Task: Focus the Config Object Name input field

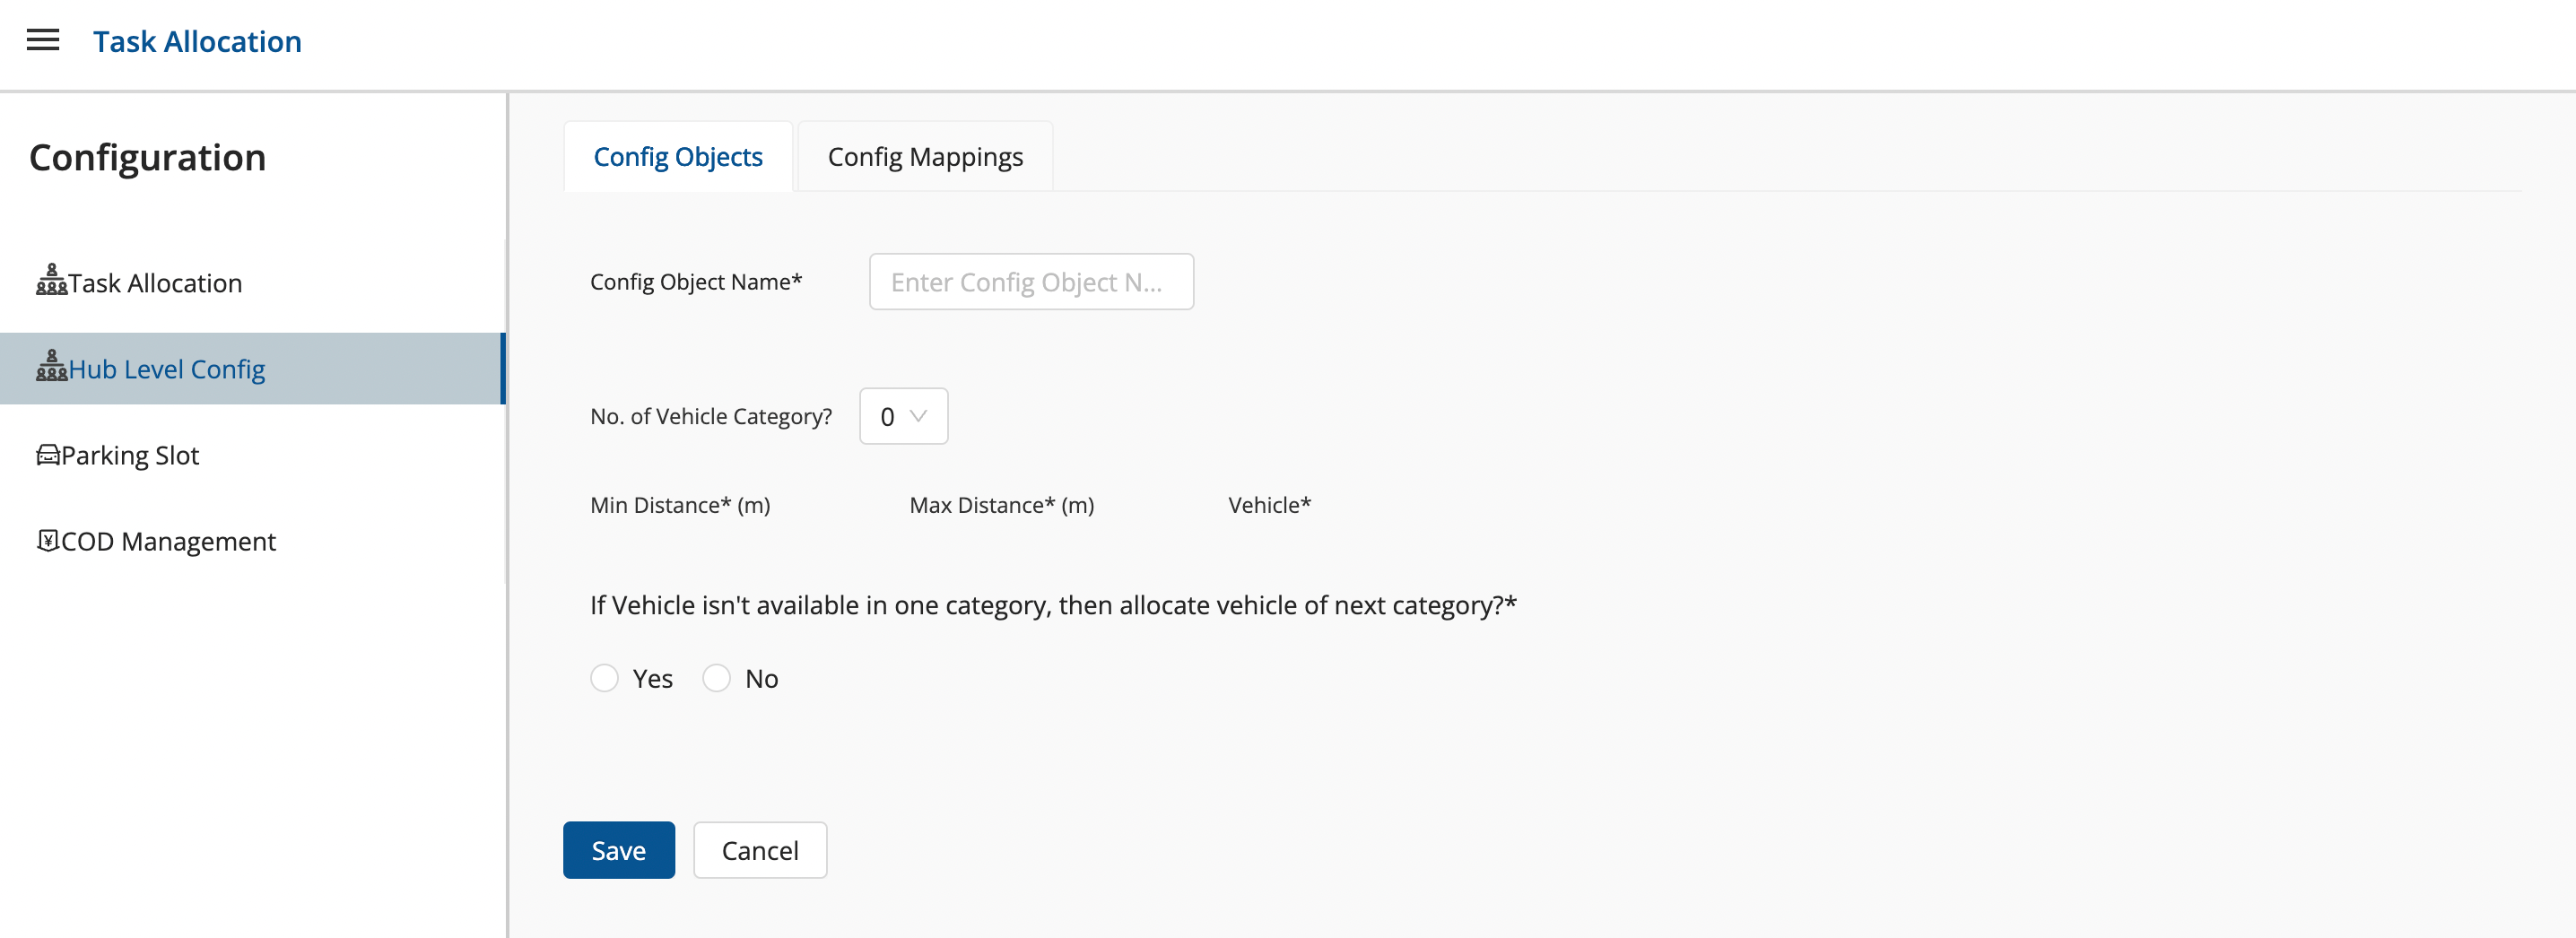Action: [x=1030, y=282]
